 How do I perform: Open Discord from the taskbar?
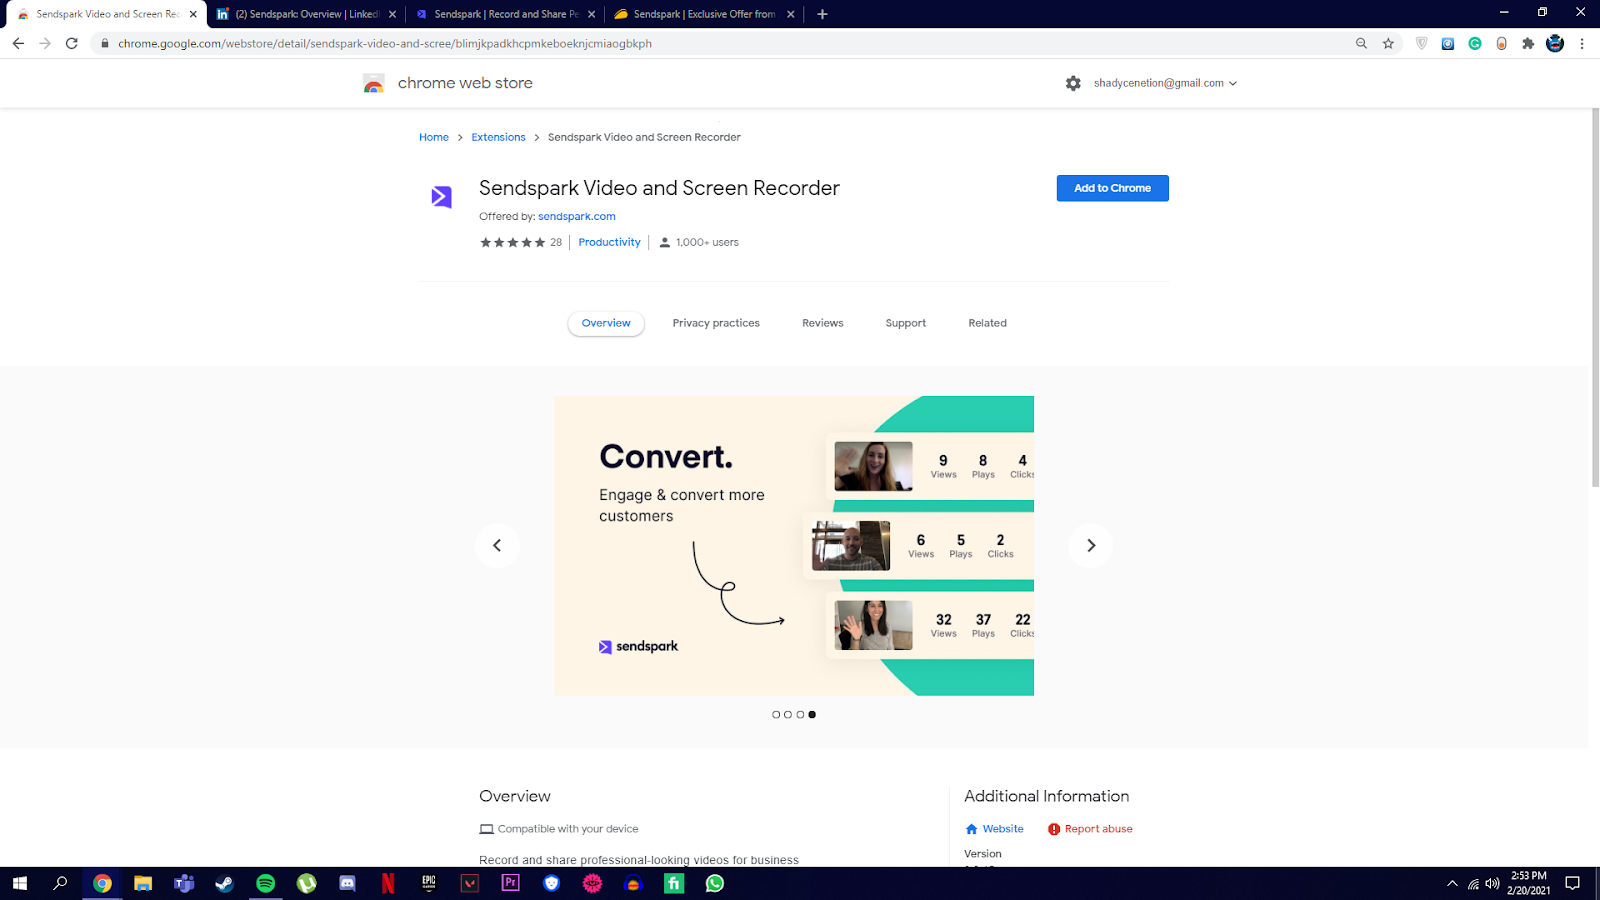pyautogui.click(x=347, y=883)
